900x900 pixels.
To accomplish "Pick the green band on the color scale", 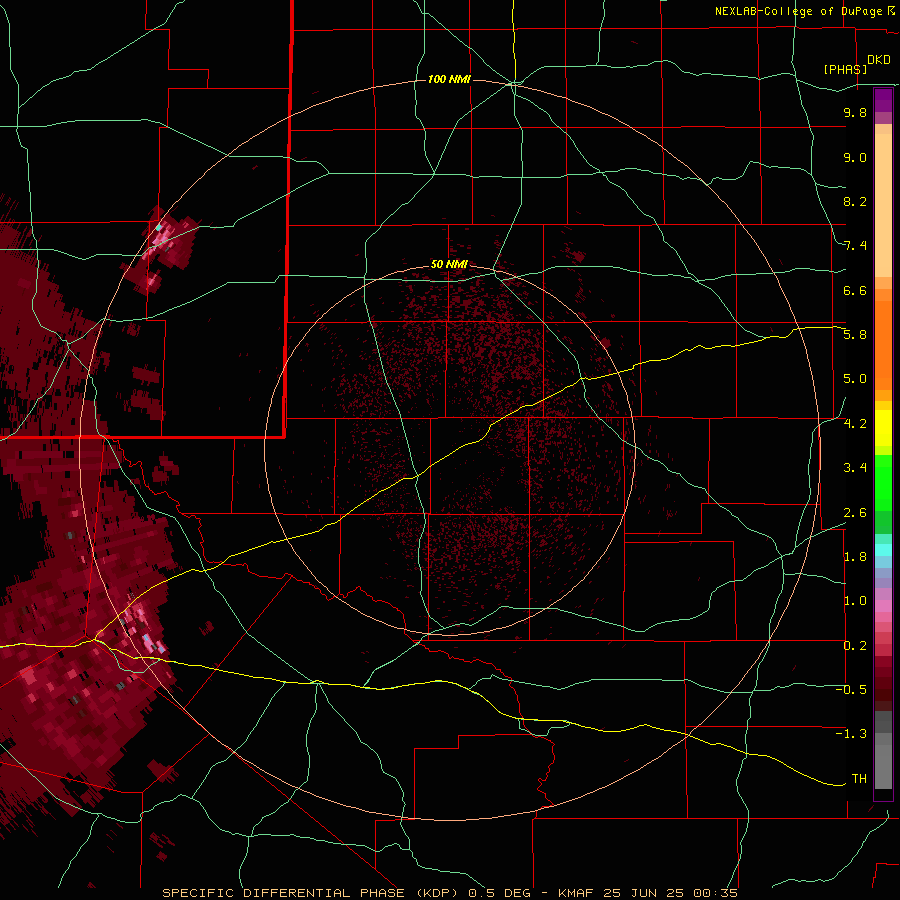I will coord(883,483).
